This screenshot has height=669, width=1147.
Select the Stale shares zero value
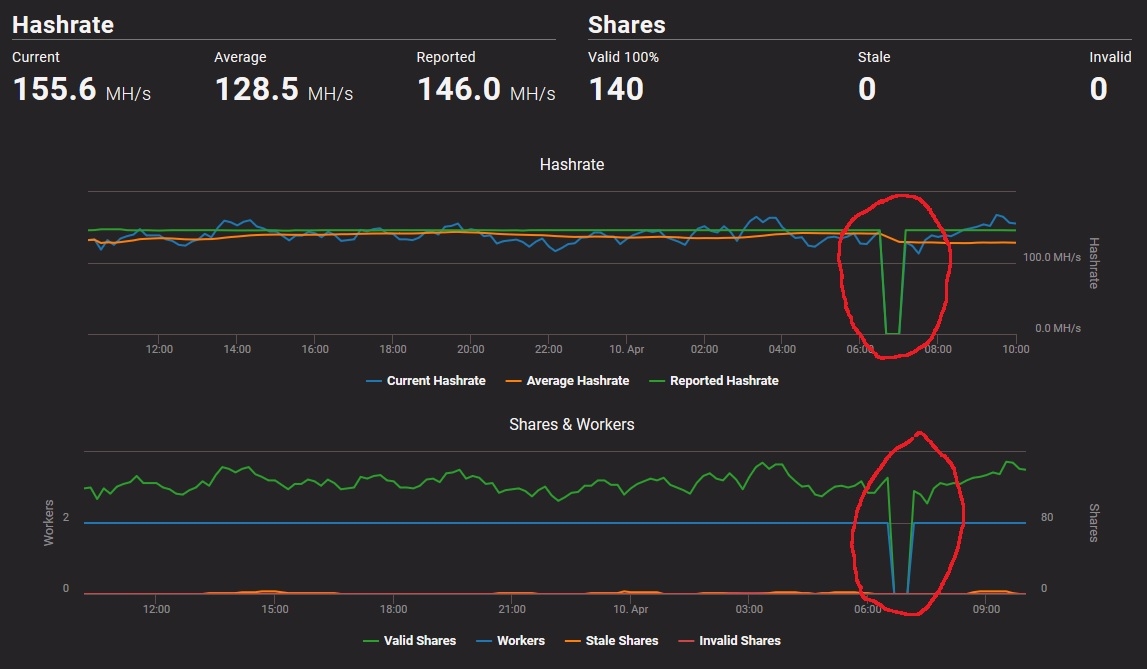(x=867, y=89)
